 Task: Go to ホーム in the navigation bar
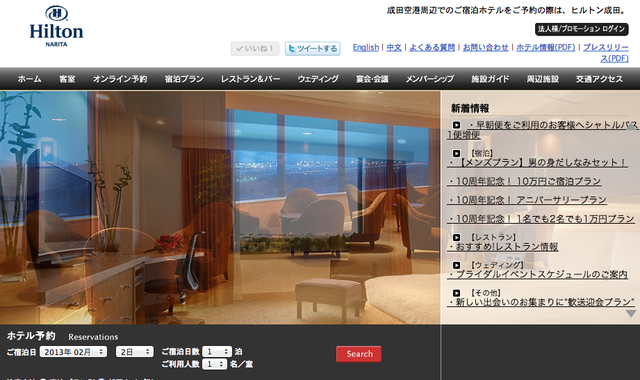coord(29,79)
